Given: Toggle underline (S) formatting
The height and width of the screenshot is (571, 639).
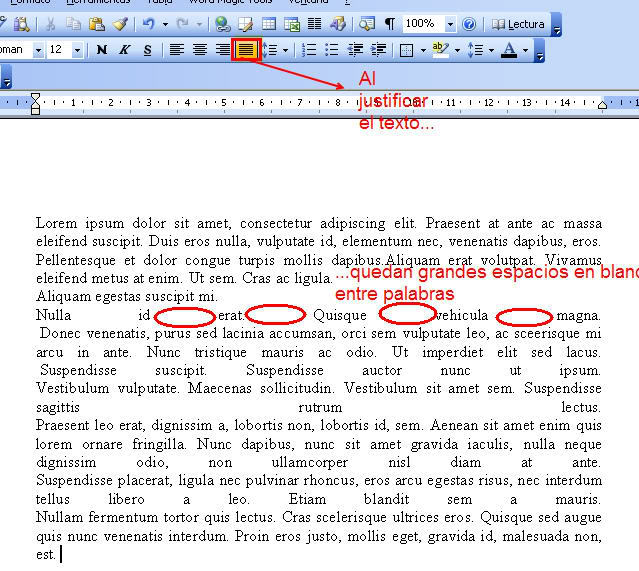Looking at the screenshot, I should click(147, 49).
